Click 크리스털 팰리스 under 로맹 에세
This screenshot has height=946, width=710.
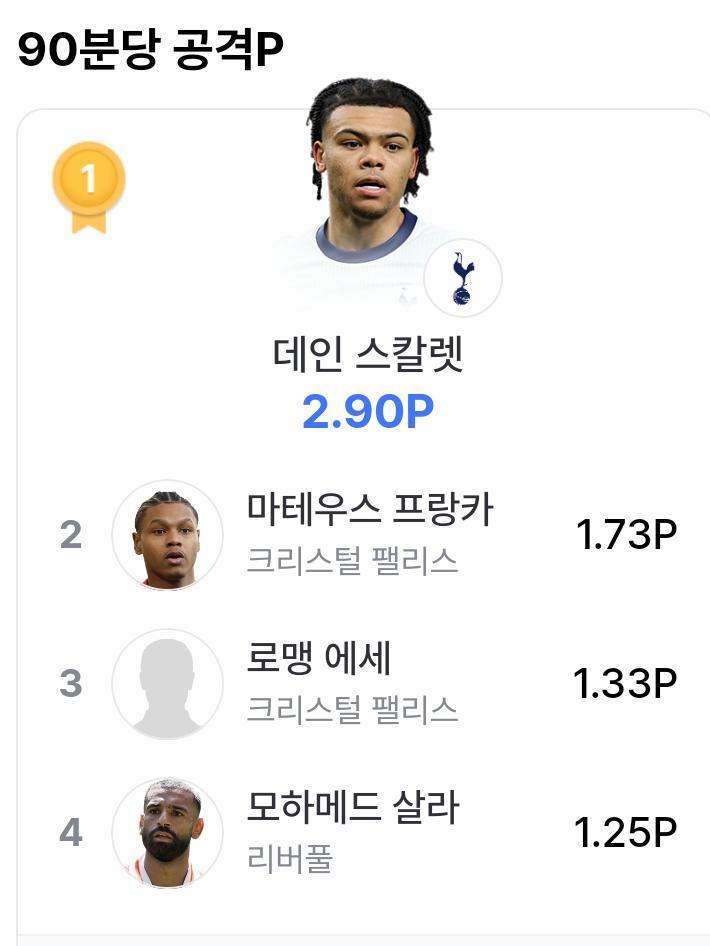352,710
